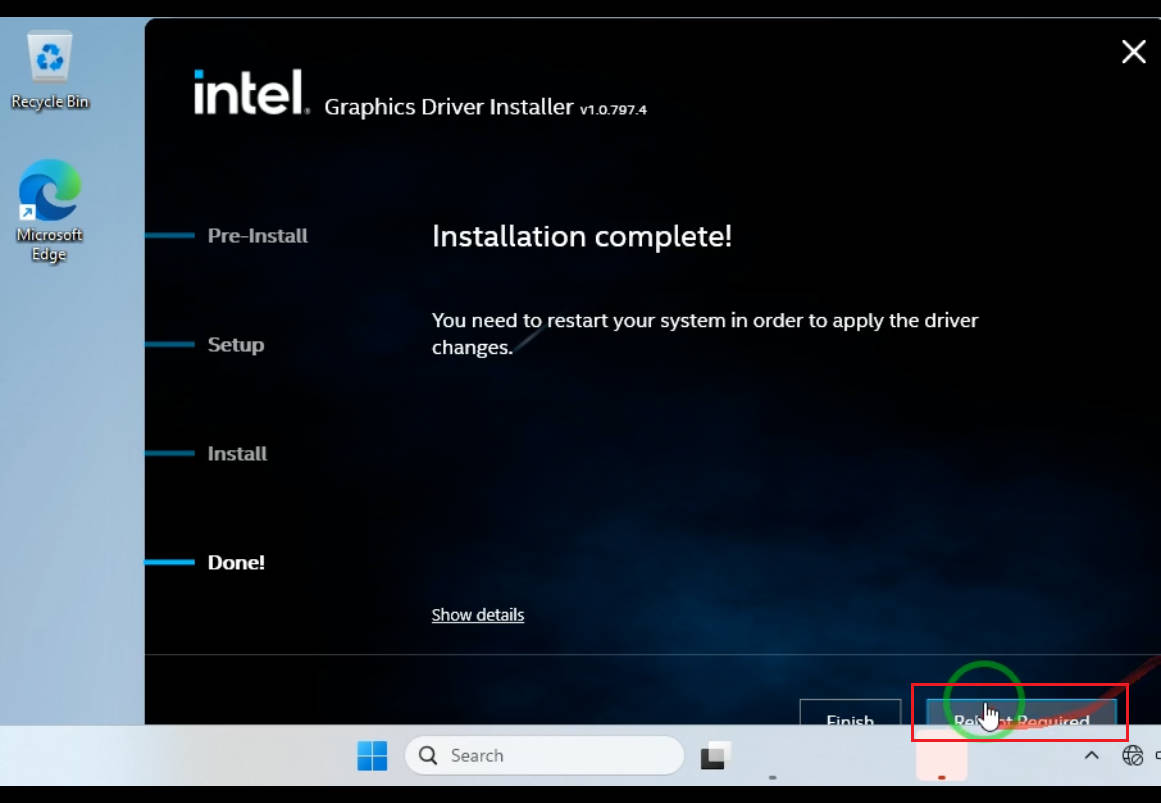
Task: Select the Done! step
Action: click(x=236, y=563)
